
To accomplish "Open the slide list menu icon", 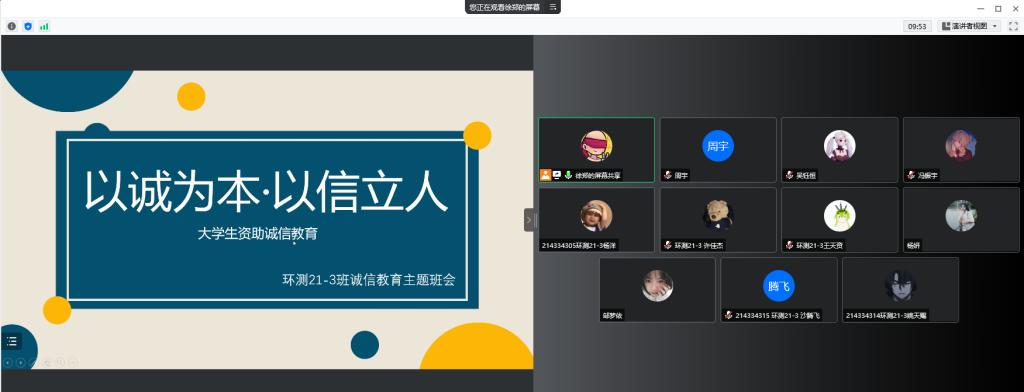I will tap(12, 340).
